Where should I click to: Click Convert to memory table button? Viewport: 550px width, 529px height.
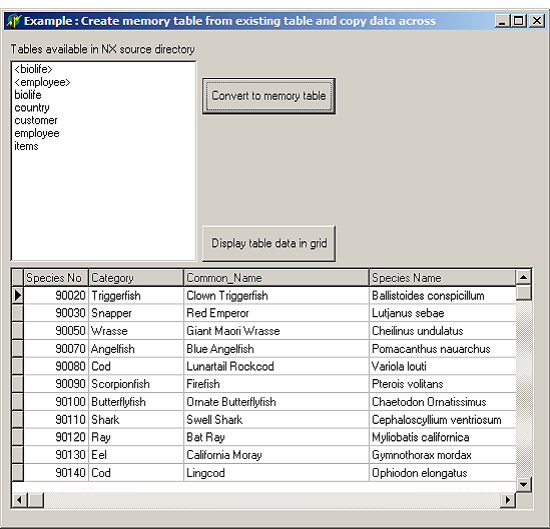point(269,96)
